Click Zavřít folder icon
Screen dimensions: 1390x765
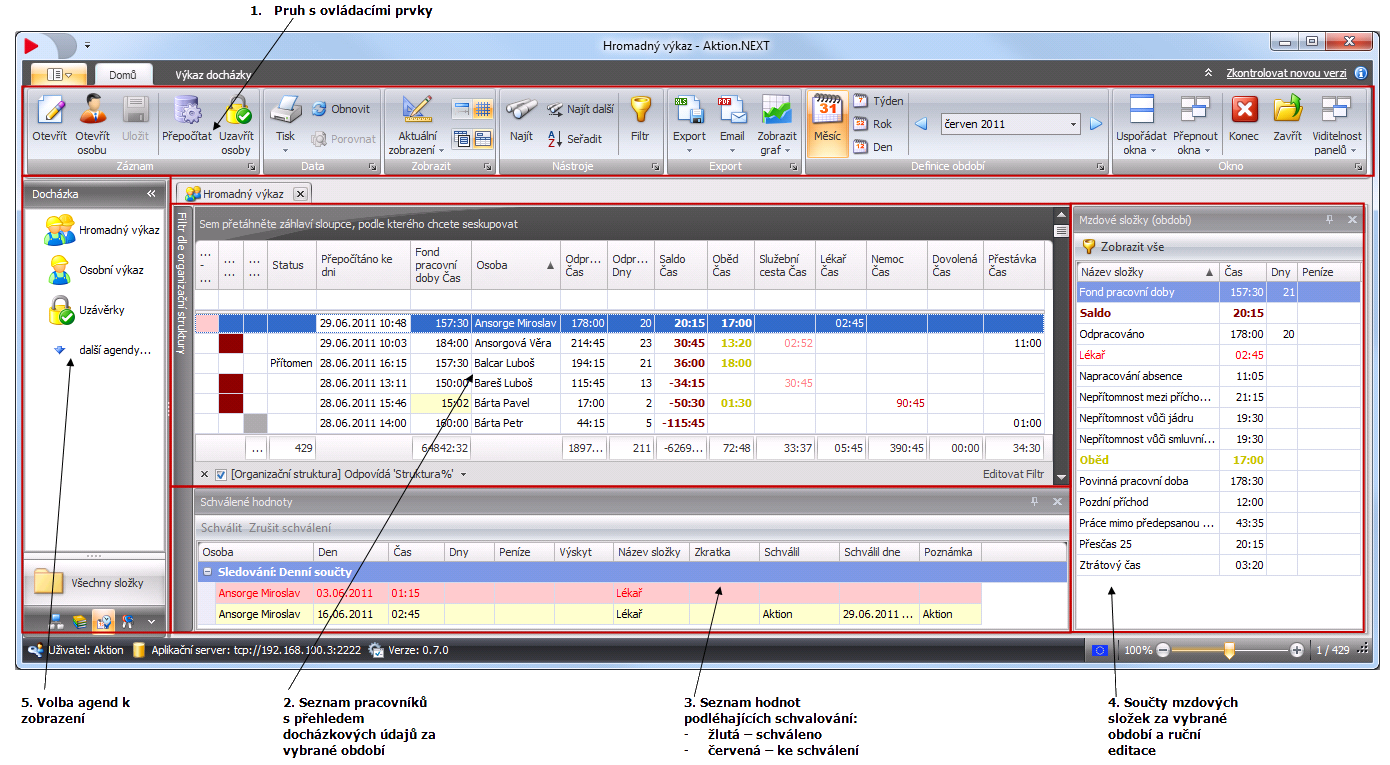pyautogui.click(x=1287, y=120)
